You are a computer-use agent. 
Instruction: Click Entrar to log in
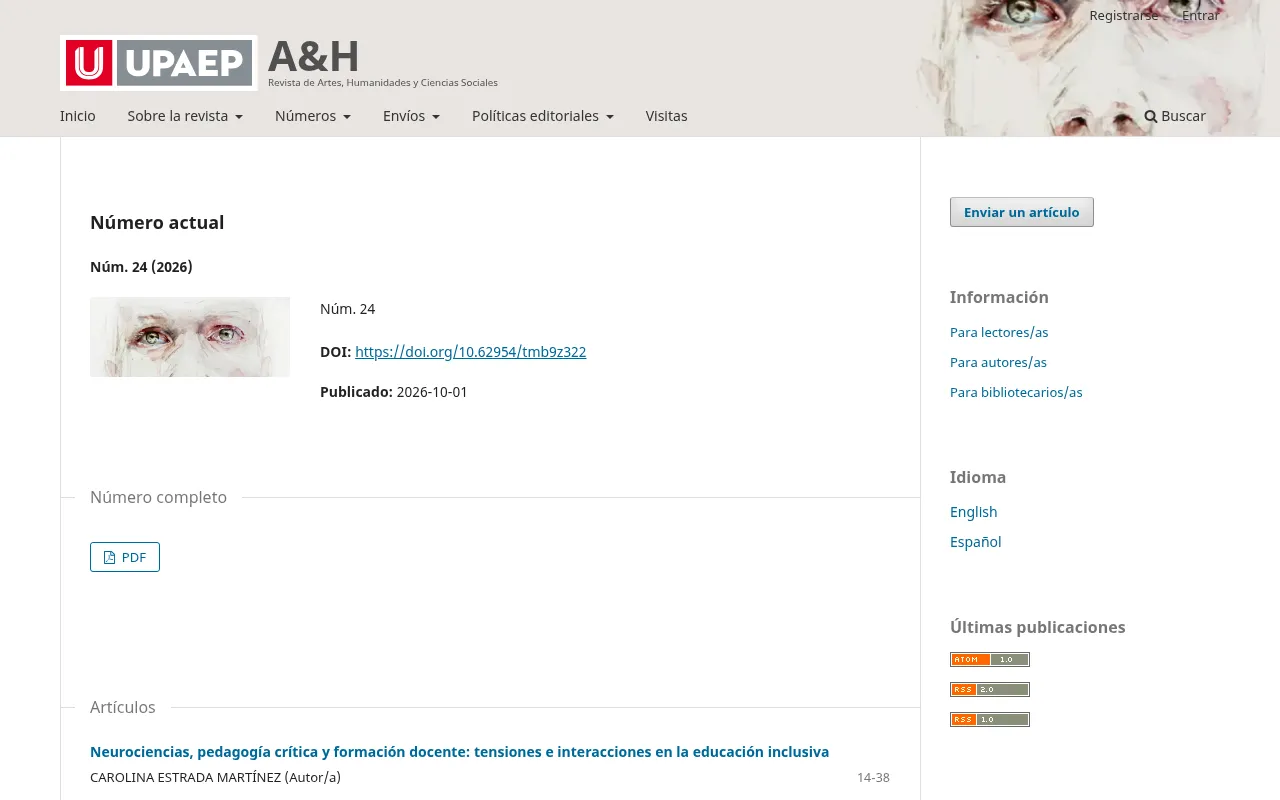pyautogui.click(x=1201, y=15)
